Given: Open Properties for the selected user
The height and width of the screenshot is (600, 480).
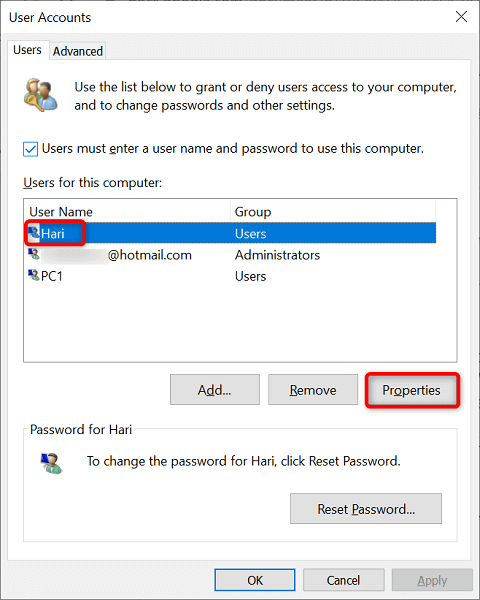Looking at the screenshot, I should pos(411,390).
